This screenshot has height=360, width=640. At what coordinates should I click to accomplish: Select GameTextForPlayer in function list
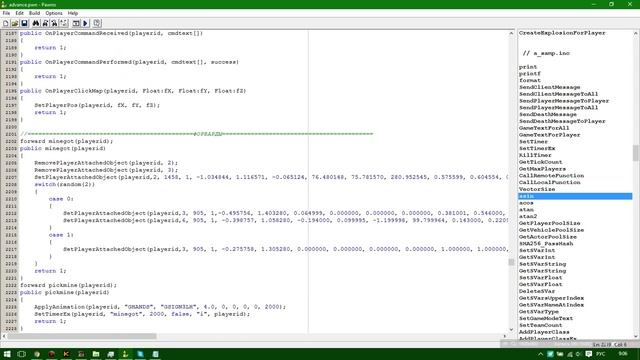(549, 135)
